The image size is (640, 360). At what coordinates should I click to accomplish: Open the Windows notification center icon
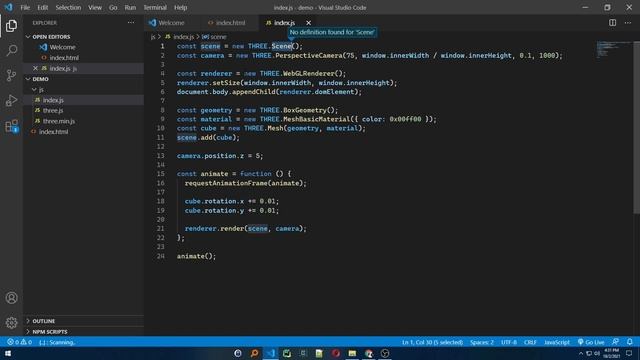pos(629,353)
